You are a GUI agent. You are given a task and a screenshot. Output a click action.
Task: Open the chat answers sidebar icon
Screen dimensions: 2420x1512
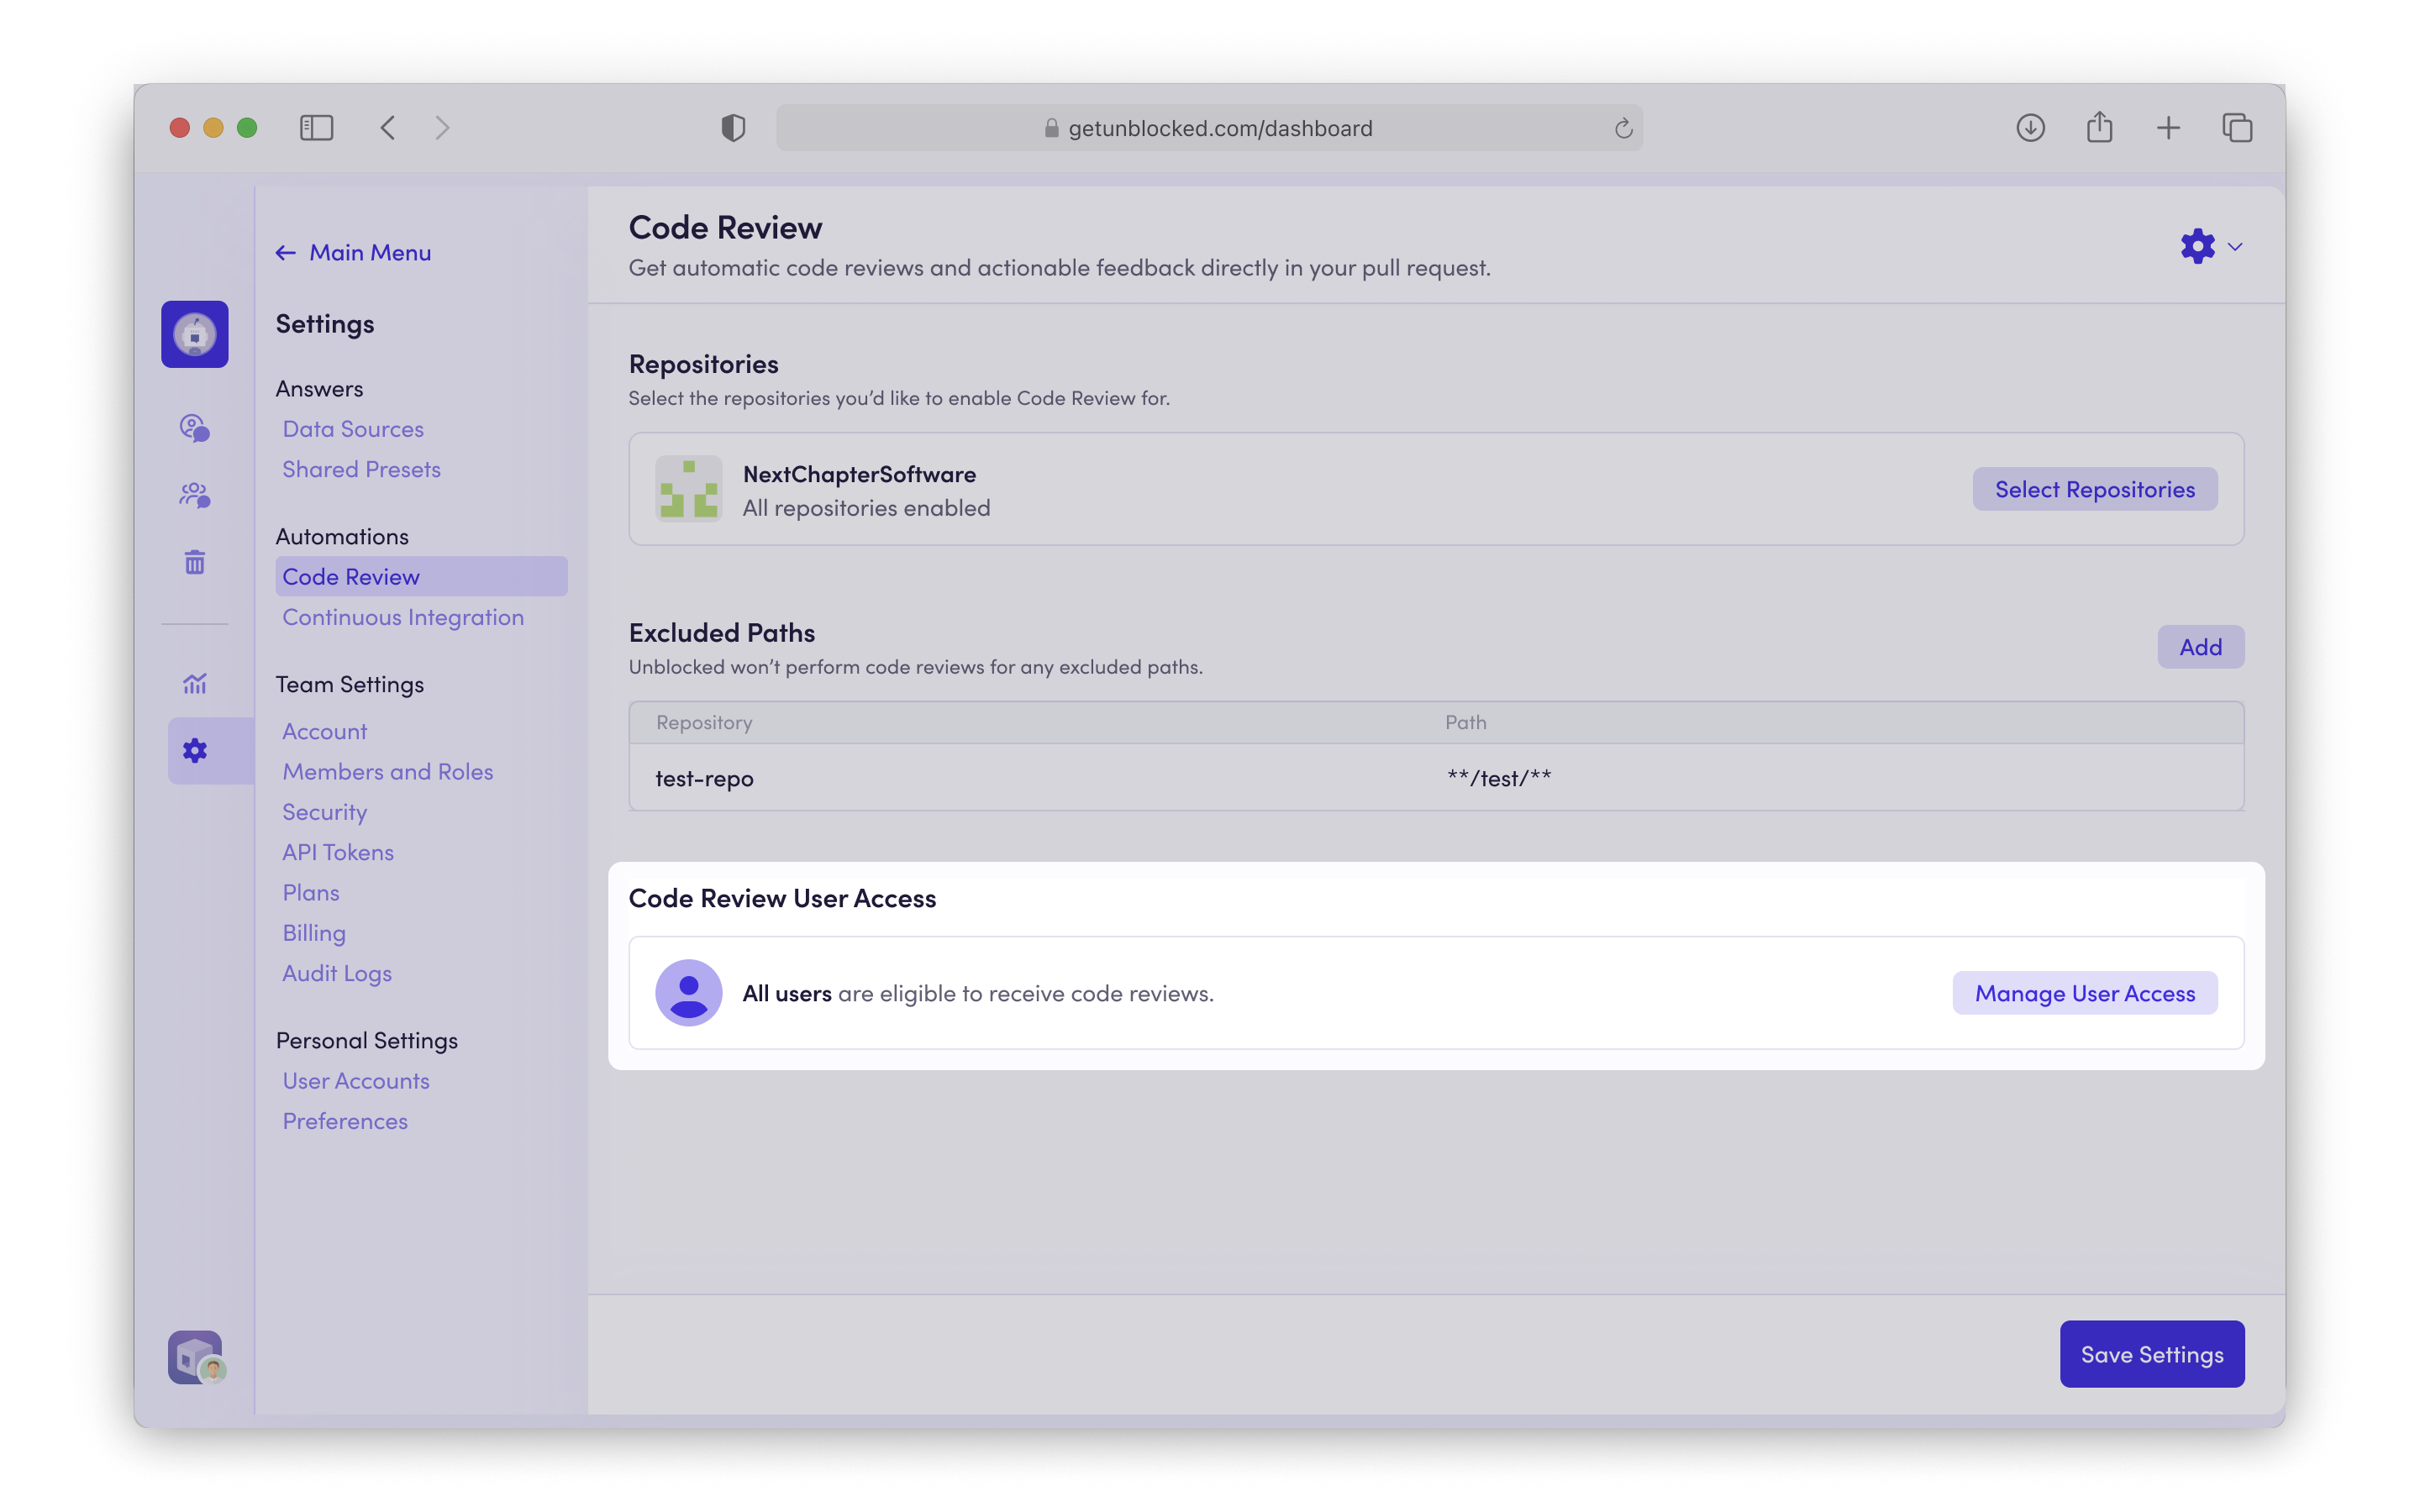coord(194,428)
